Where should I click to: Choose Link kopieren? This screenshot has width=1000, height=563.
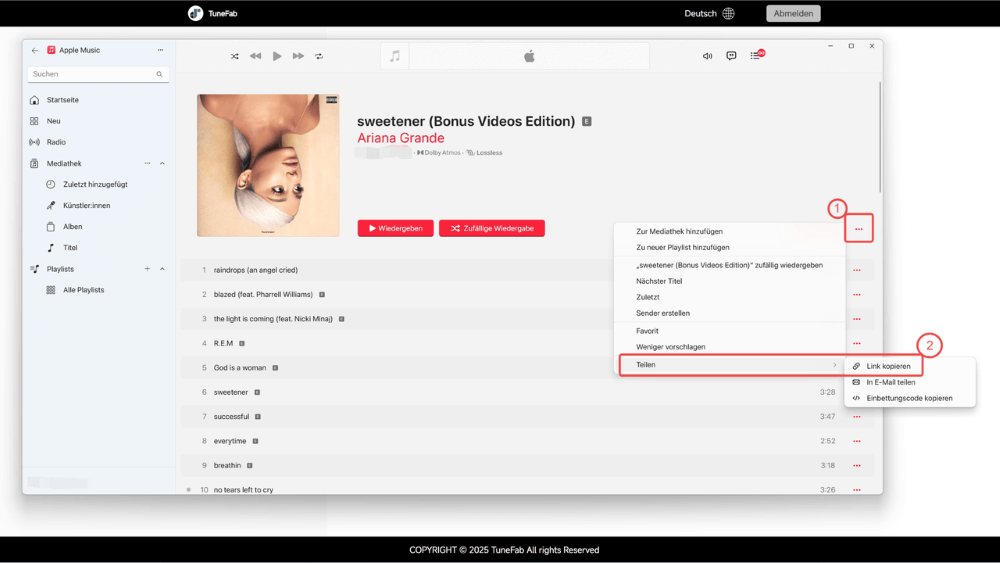pos(888,366)
